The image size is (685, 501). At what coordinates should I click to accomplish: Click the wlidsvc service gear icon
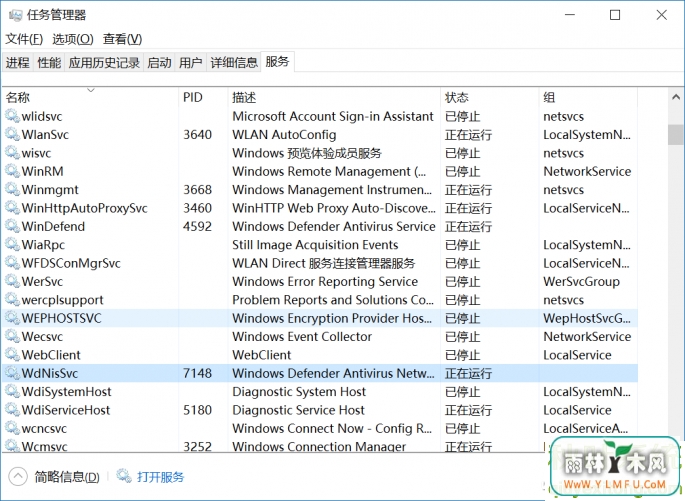tap(12, 116)
